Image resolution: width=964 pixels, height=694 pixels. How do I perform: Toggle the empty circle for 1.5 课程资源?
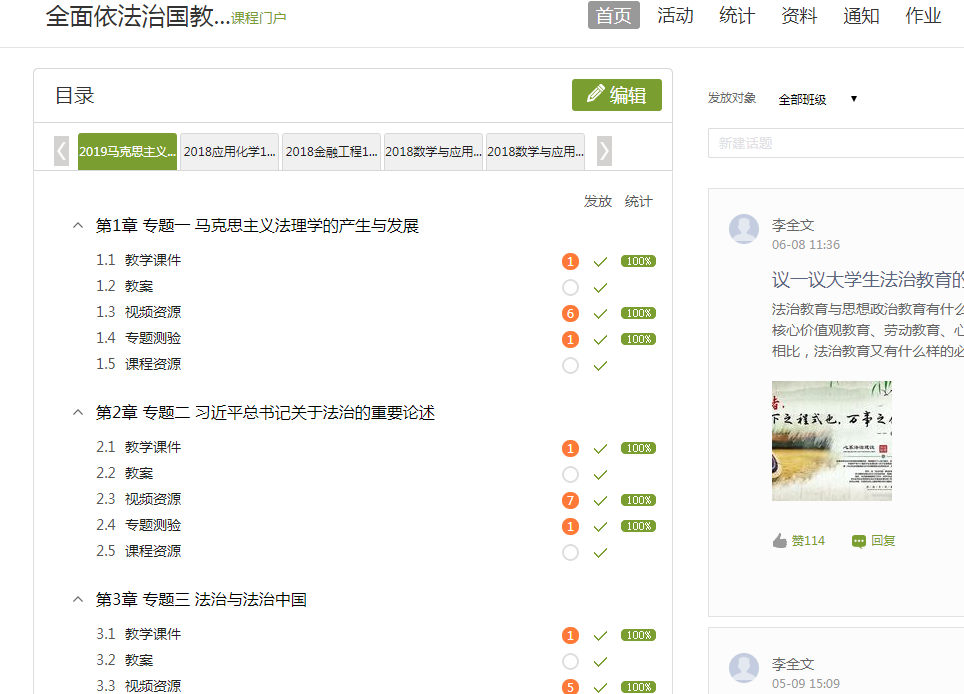(x=570, y=366)
